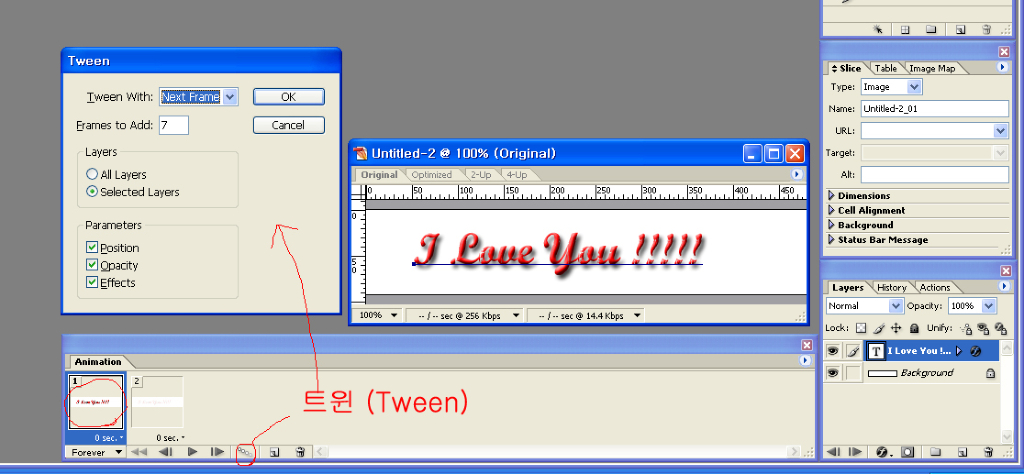This screenshot has width=1024, height=474.
Task: Layers palette next frame arrow icon
Action: pyautogui.click(x=855, y=452)
